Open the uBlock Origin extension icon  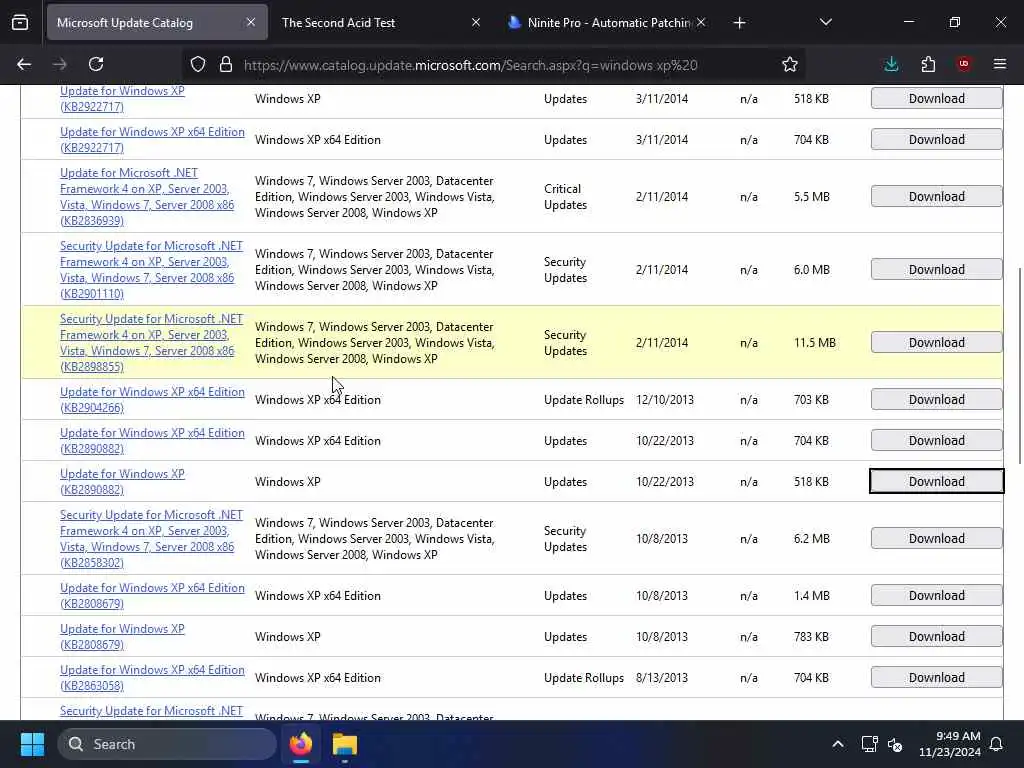964,64
